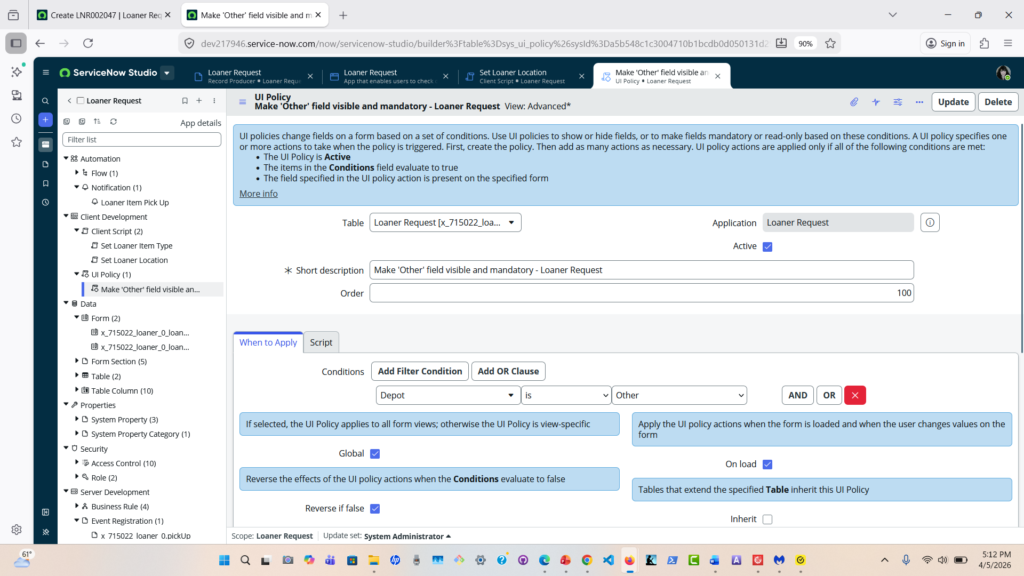Uncheck the Global checkbox
1024x576 pixels.
click(375, 453)
